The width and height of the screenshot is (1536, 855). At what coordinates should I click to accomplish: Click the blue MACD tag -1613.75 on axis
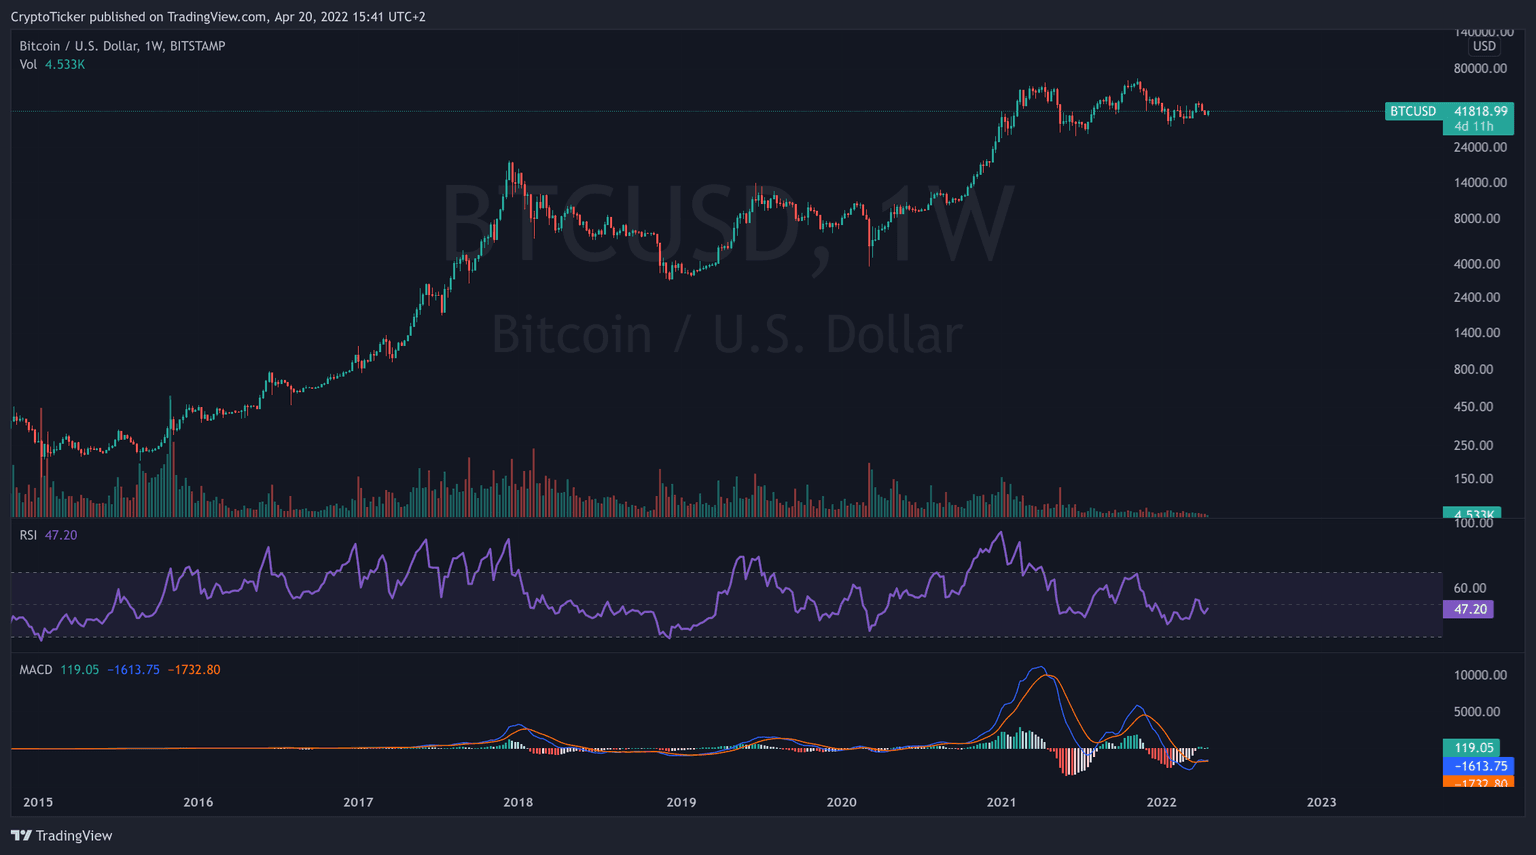1478,766
